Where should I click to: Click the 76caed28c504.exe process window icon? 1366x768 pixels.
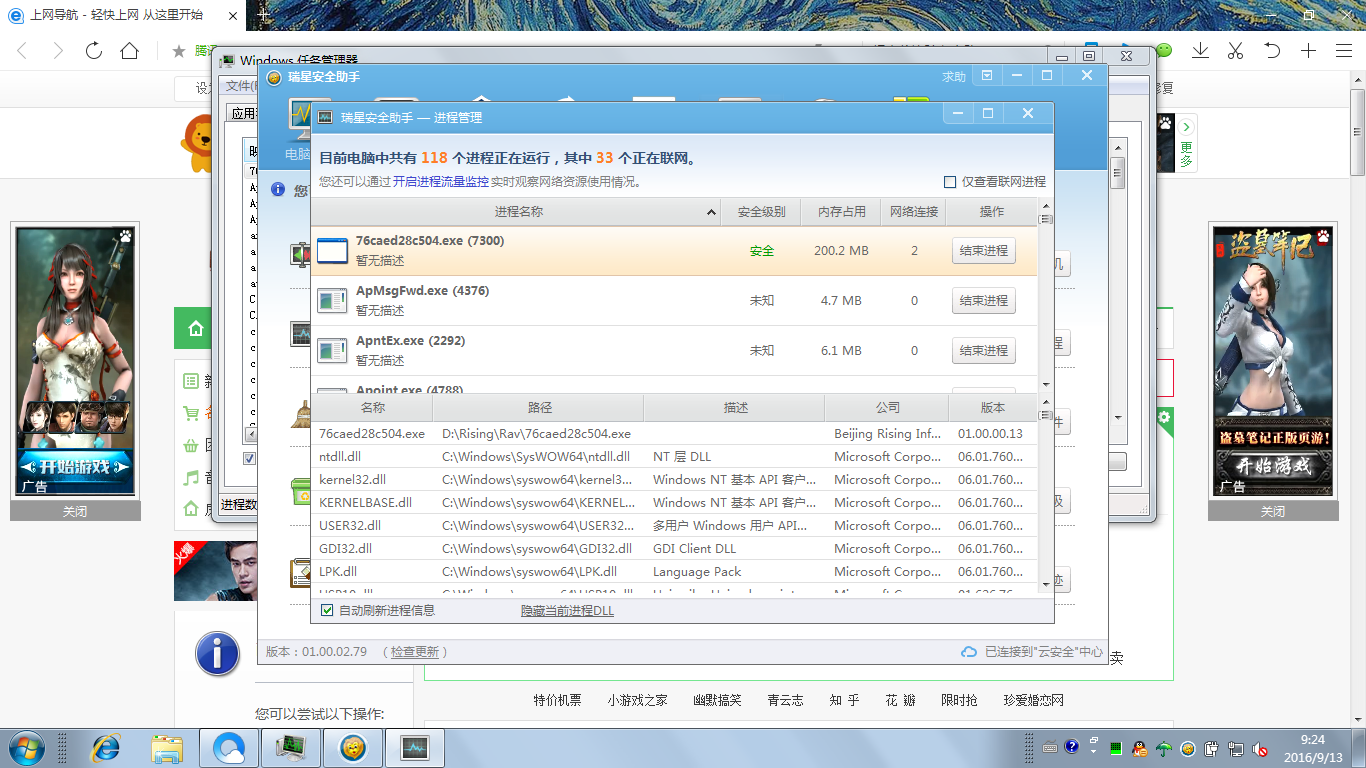pyautogui.click(x=333, y=250)
